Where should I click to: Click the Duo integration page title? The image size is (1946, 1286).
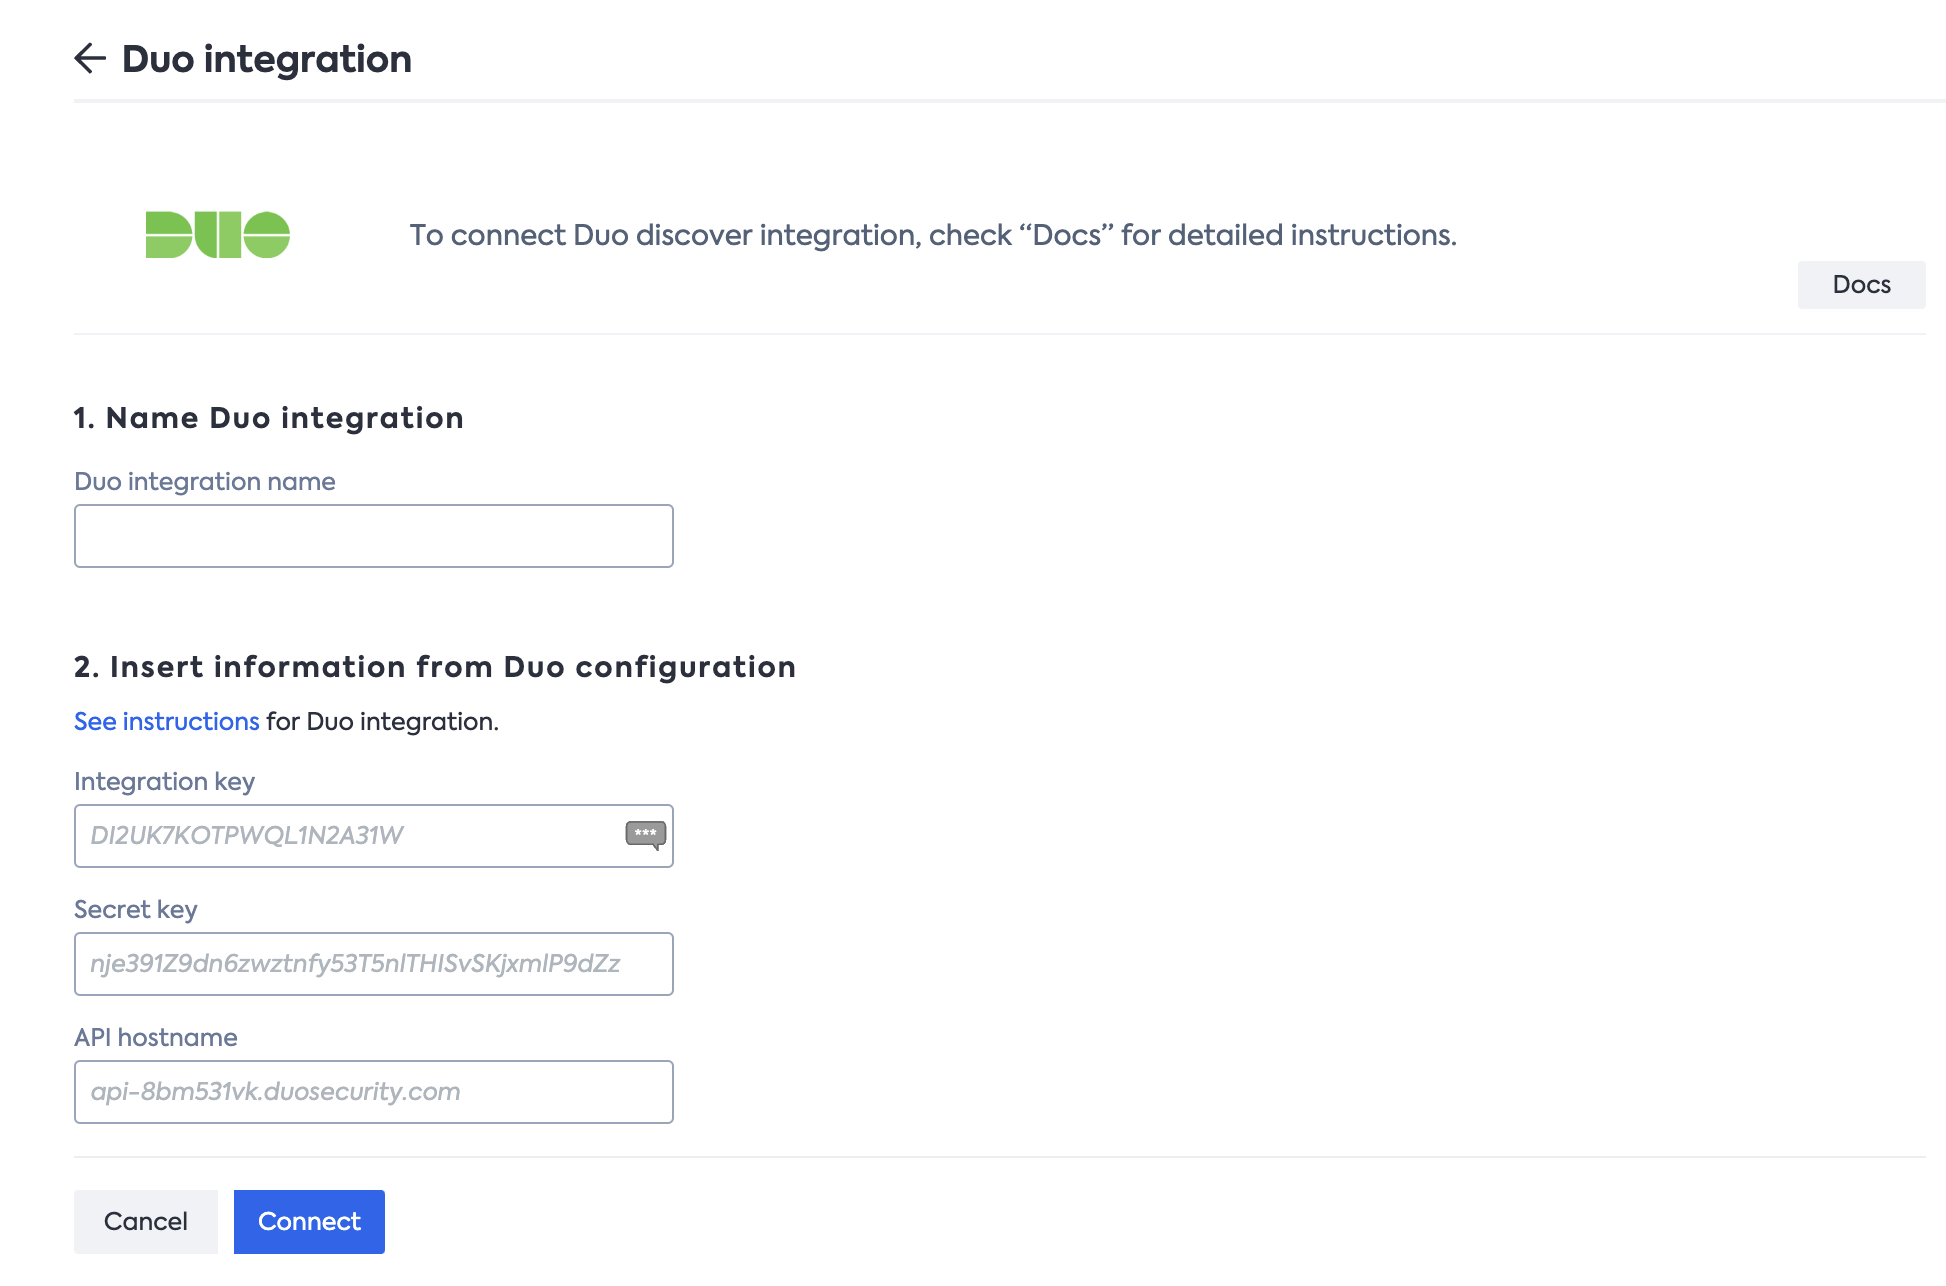(x=266, y=59)
